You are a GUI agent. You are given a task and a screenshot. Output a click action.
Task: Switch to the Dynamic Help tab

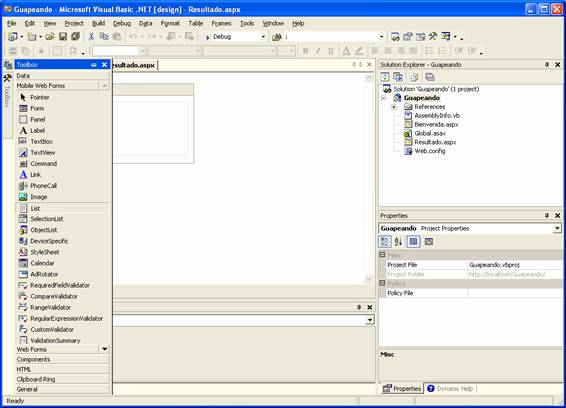pos(450,389)
